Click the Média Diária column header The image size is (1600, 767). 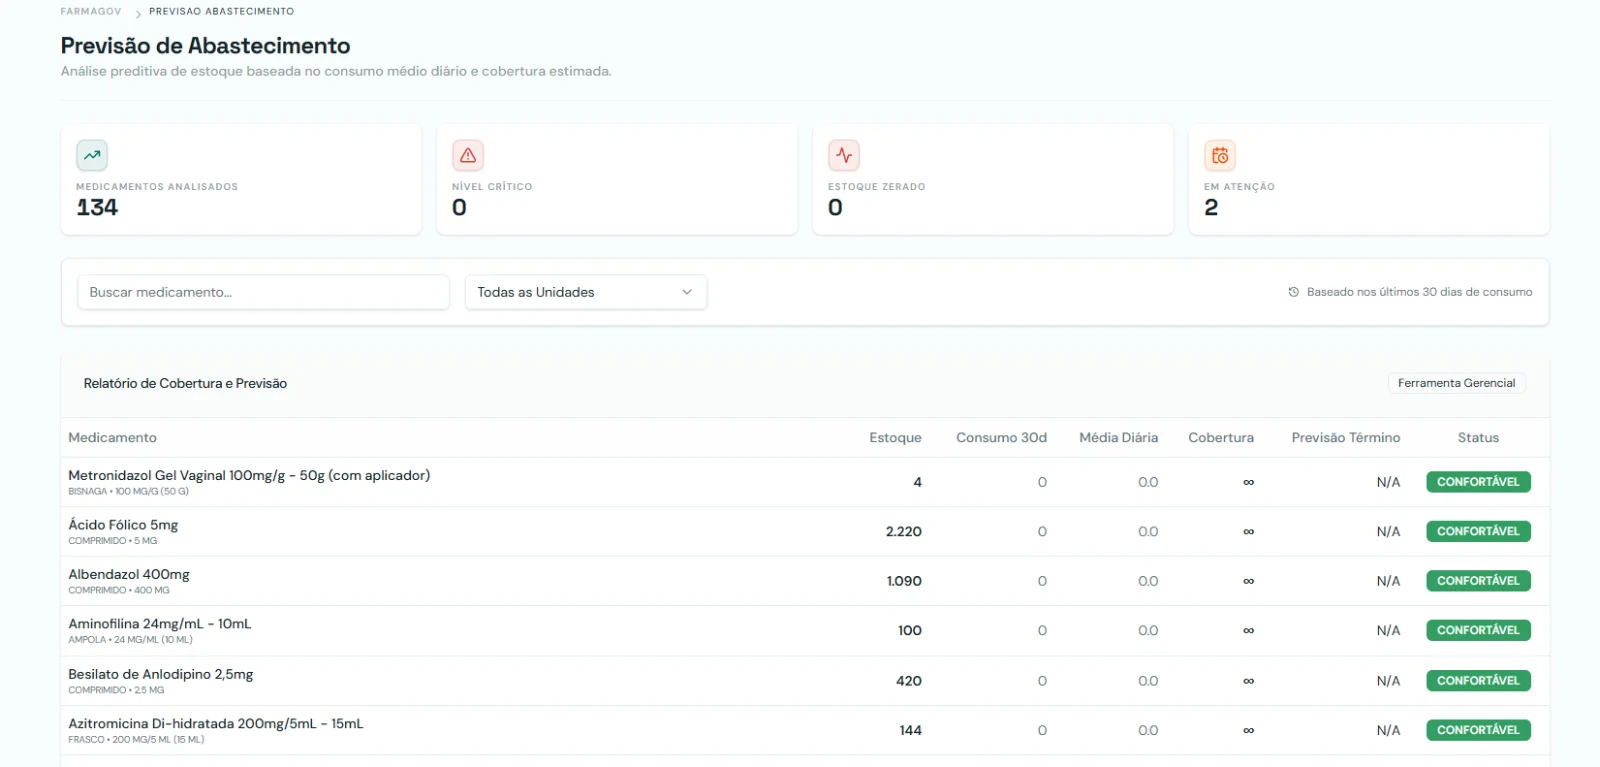click(x=1119, y=438)
